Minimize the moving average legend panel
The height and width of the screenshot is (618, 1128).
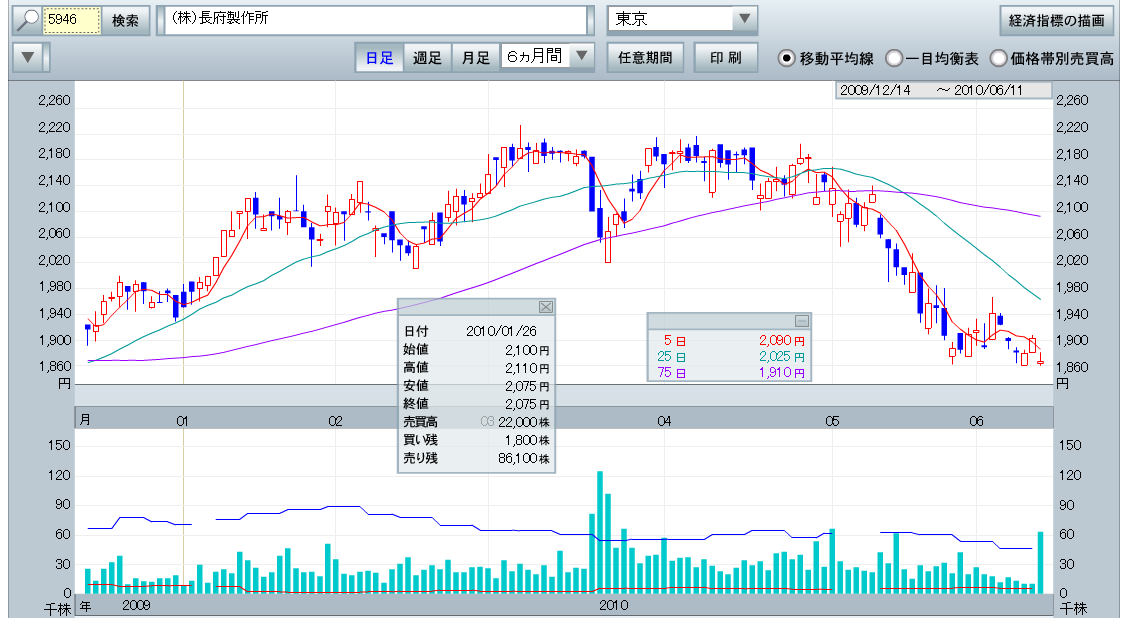(801, 321)
